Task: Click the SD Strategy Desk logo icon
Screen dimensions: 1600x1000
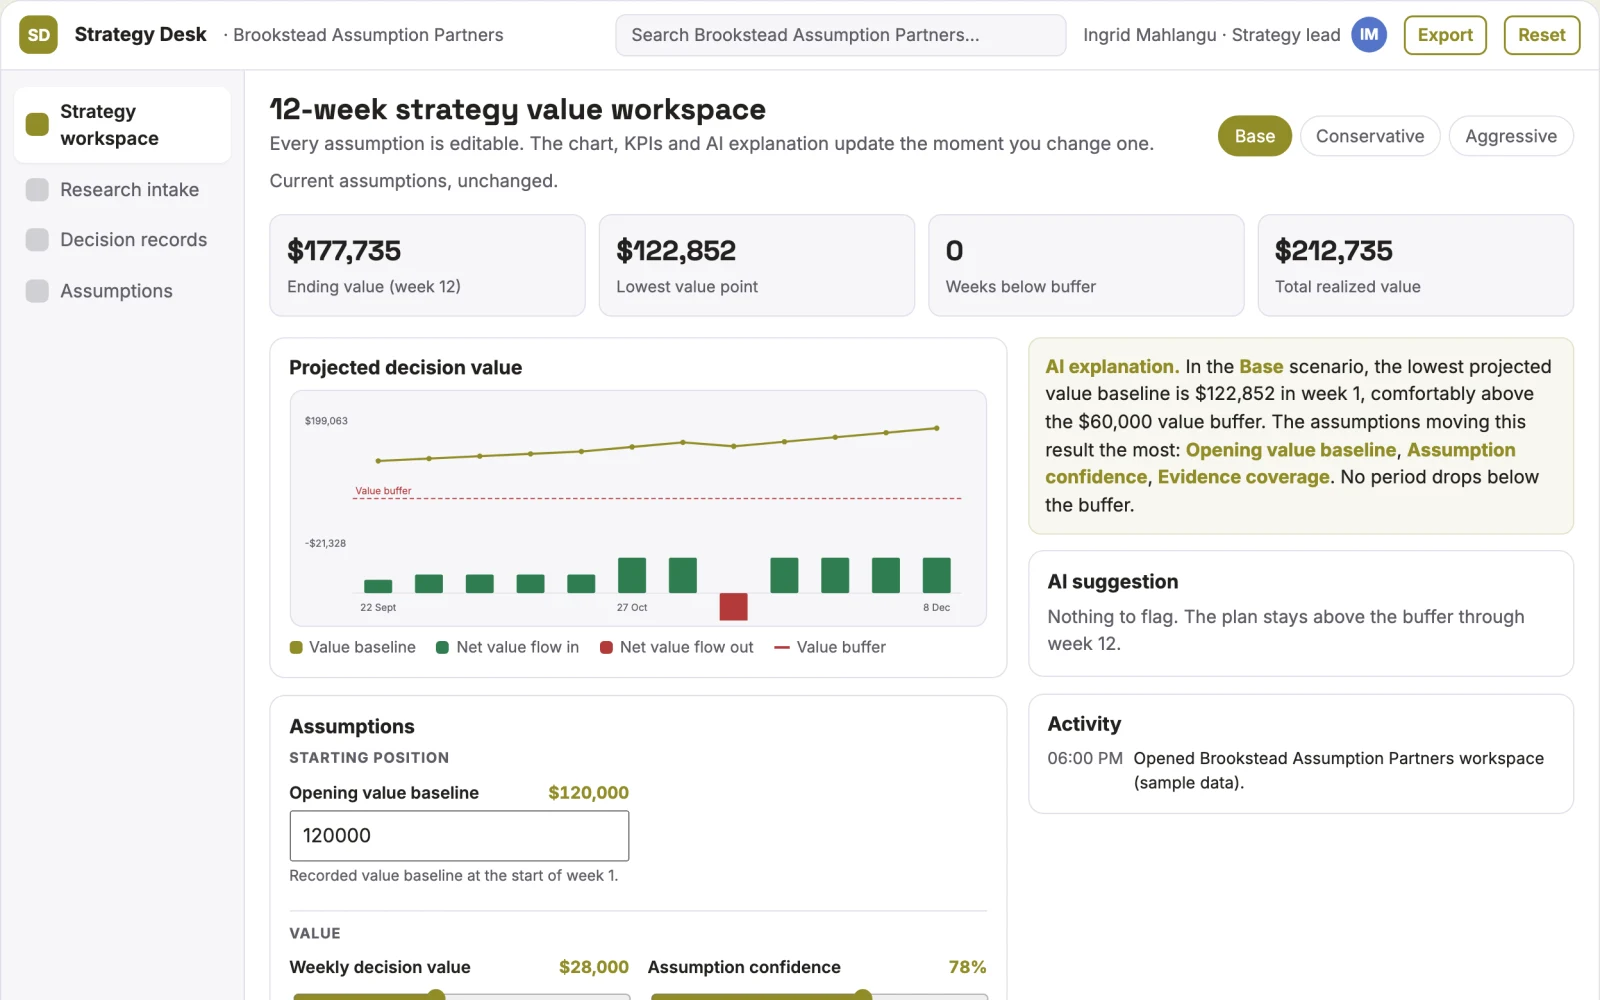Action: click(38, 35)
